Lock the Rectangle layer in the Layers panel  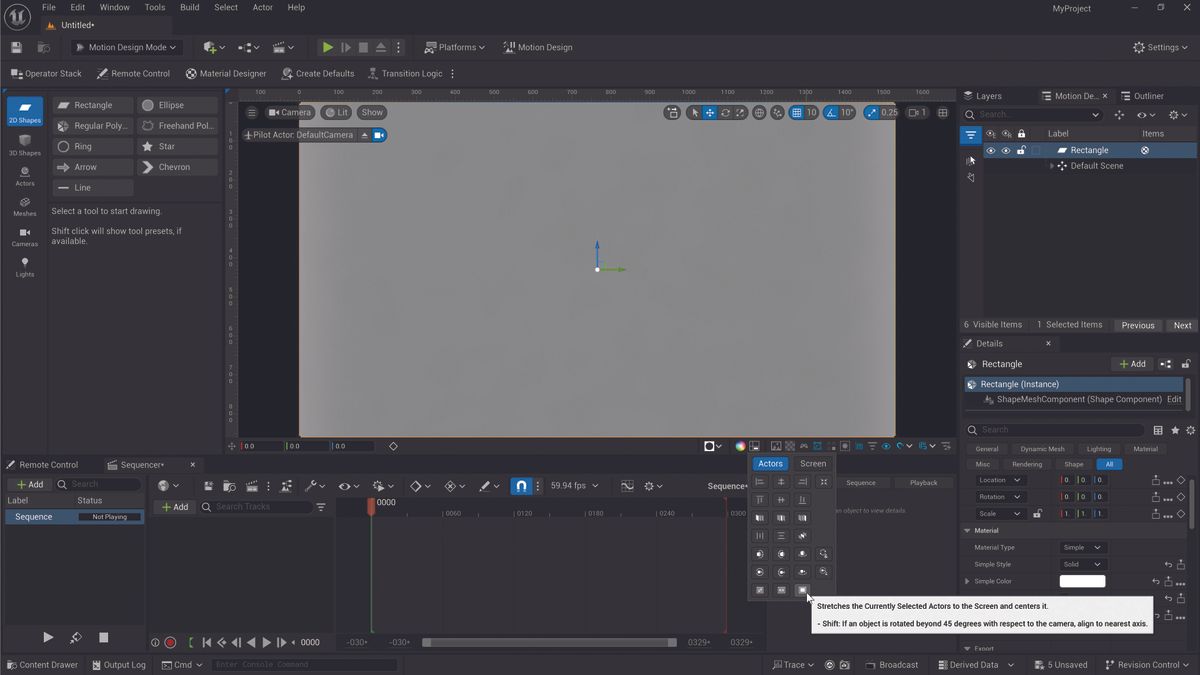click(1020, 150)
